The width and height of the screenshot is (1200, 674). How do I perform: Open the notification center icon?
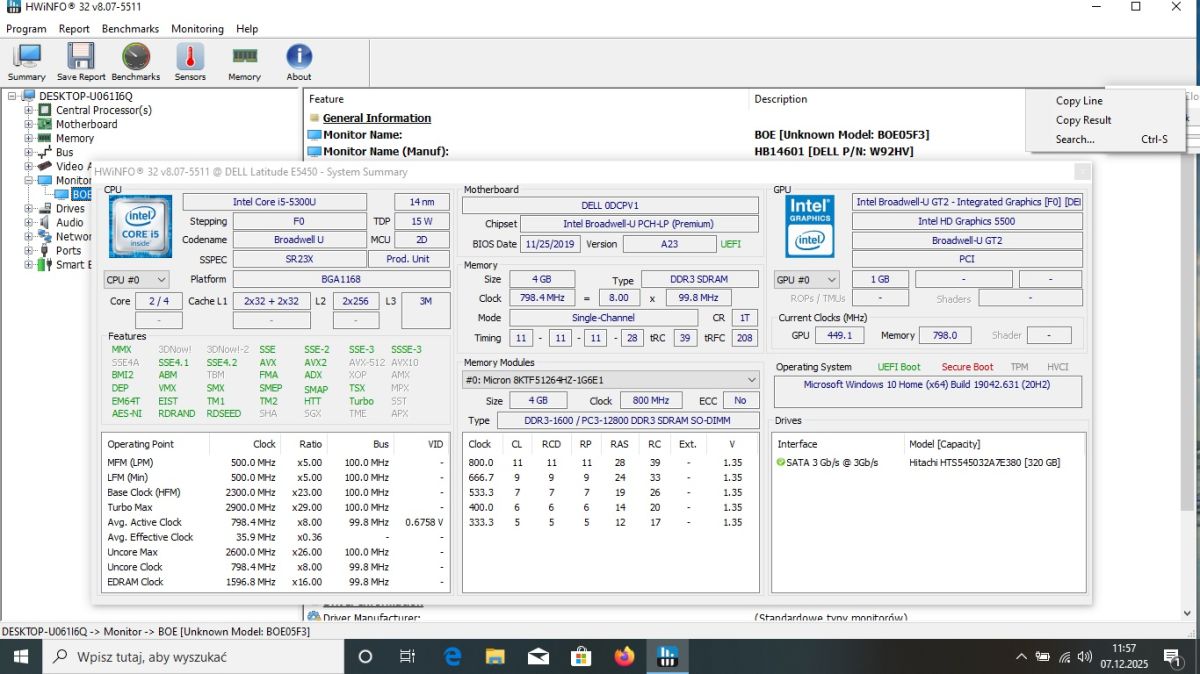tap(1171, 657)
